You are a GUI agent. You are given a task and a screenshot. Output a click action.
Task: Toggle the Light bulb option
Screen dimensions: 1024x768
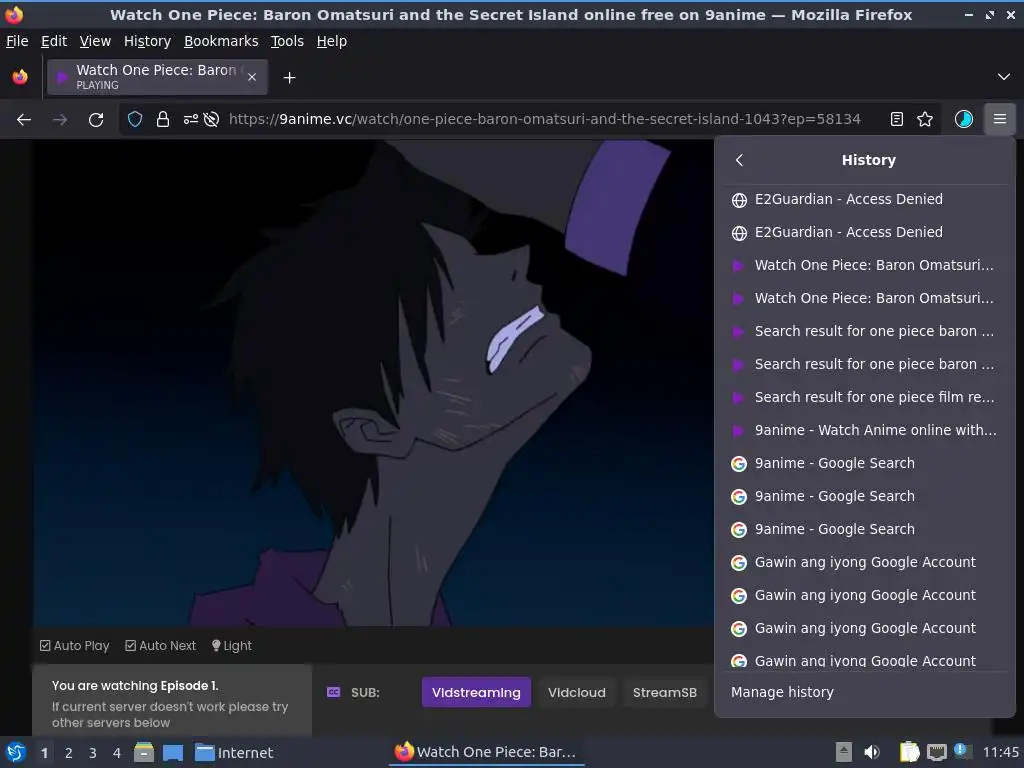click(232, 646)
